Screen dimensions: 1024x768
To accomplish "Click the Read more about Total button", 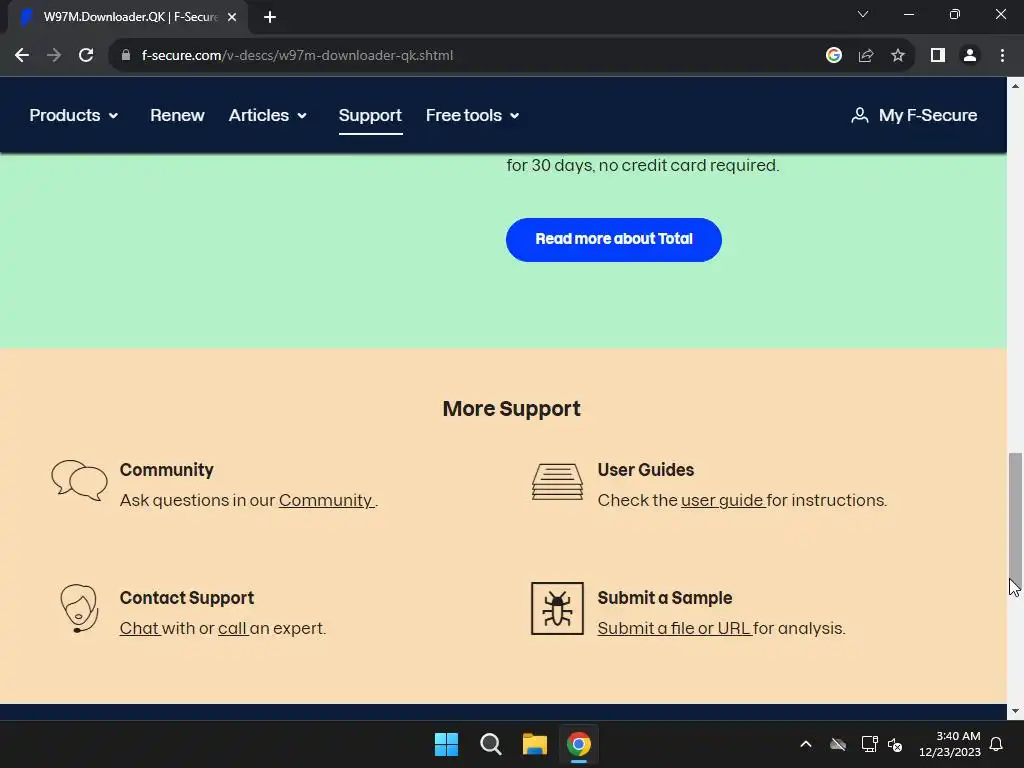I will pyautogui.click(x=614, y=240).
